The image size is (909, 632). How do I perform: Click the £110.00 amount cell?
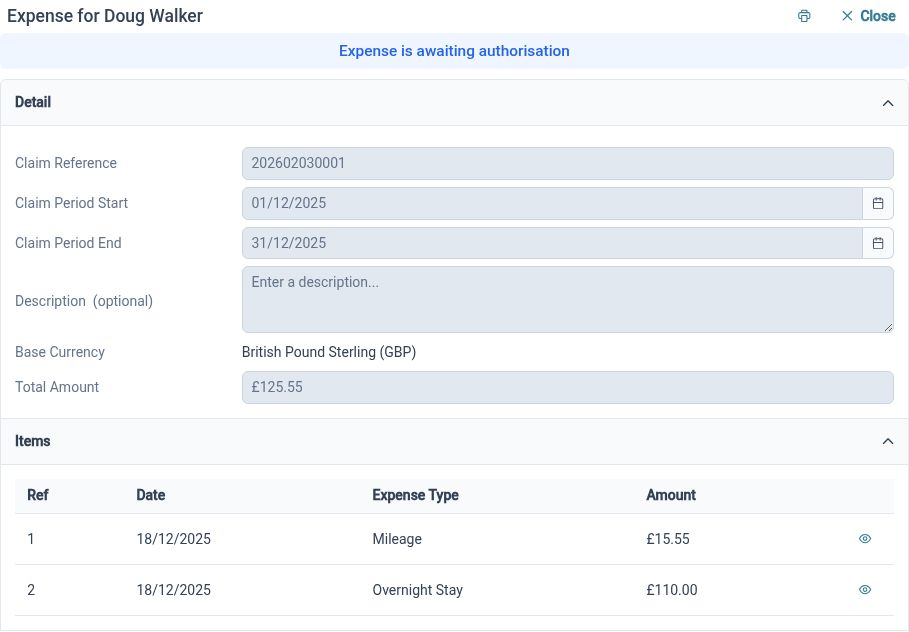click(x=672, y=590)
